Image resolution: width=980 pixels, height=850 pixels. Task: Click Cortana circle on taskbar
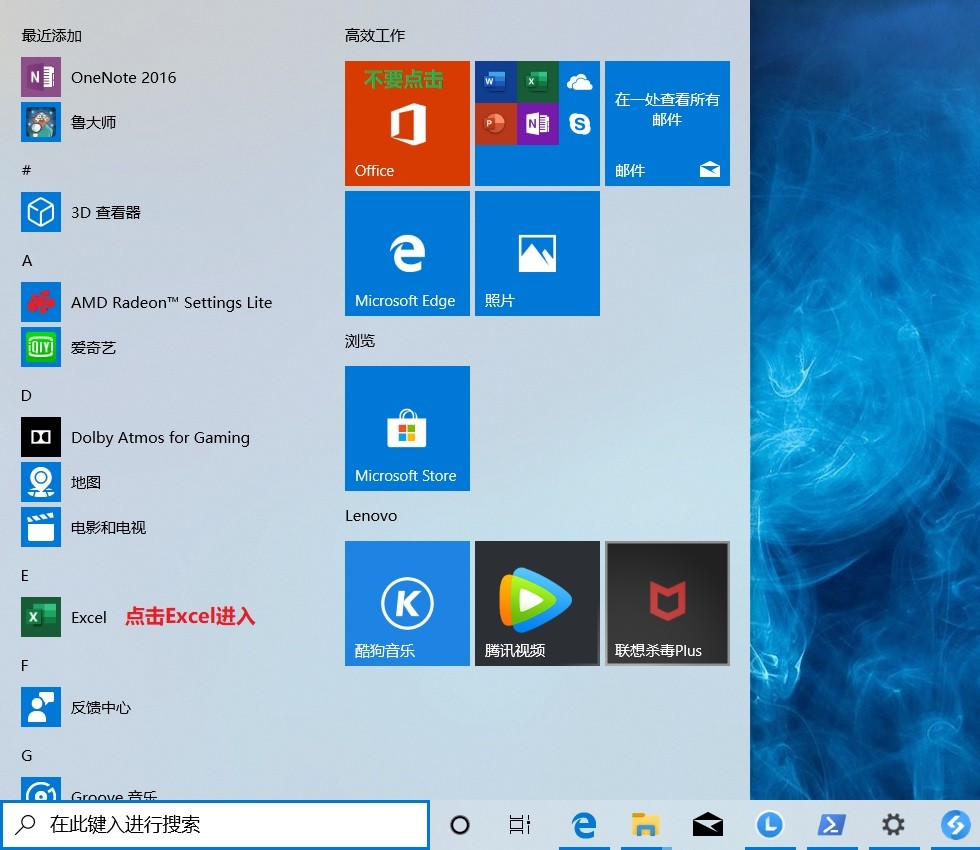pyautogui.click(x=460, y=825)
